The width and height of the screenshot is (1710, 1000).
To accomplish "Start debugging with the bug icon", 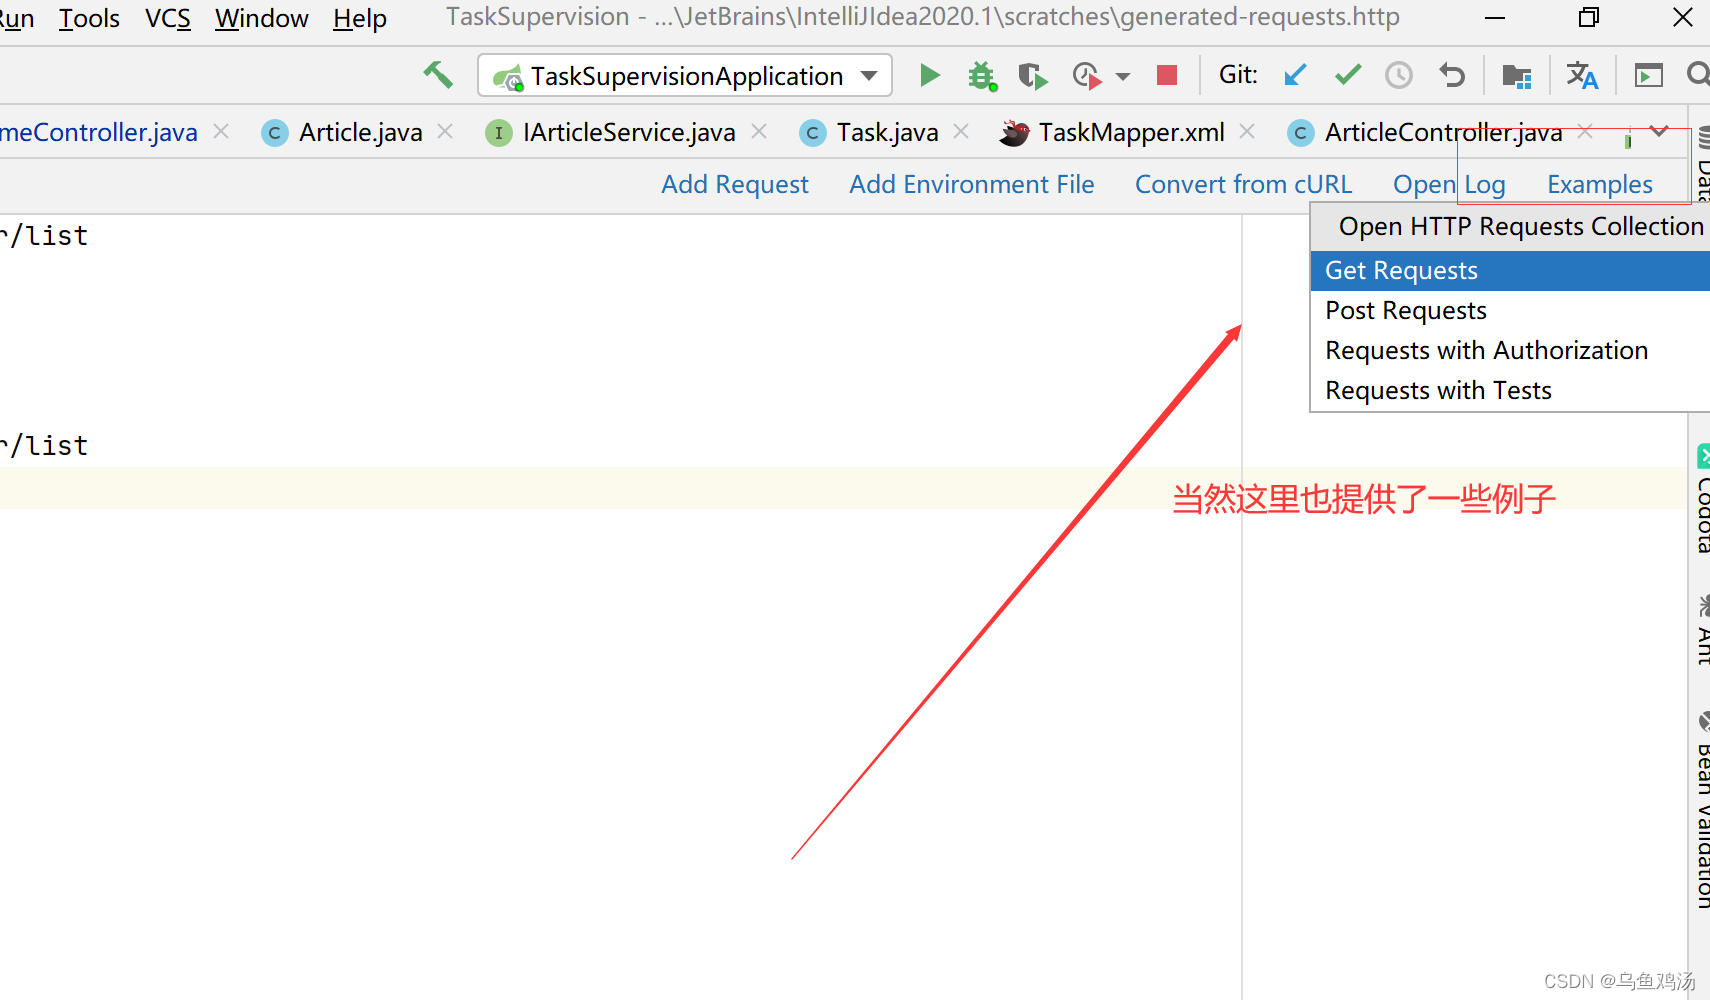I will pyautogui.click(x=982, y=76).
